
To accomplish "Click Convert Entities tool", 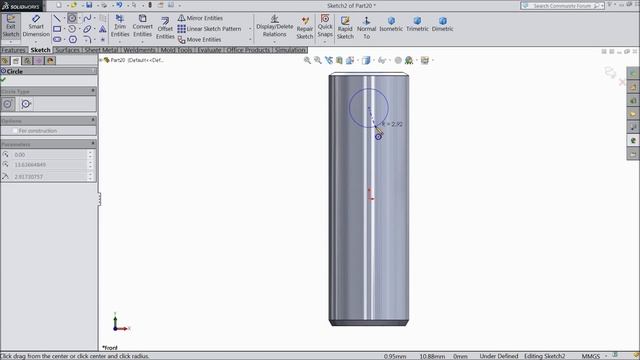I will pos(142,26).
